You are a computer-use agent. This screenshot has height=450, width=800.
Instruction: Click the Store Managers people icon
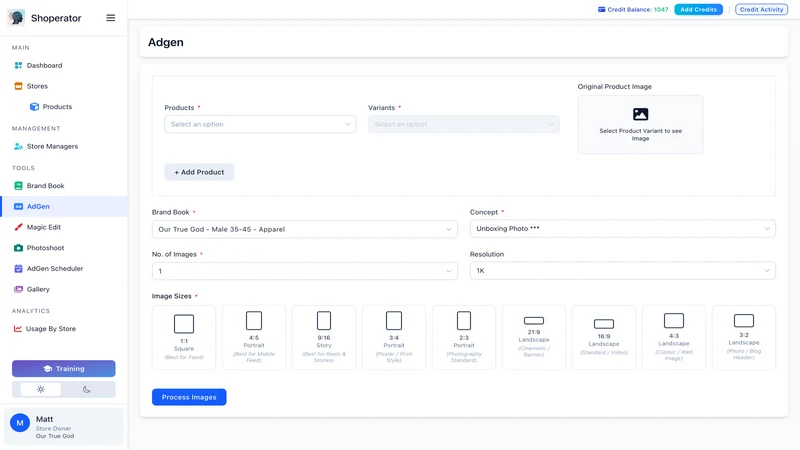[18, 146]
